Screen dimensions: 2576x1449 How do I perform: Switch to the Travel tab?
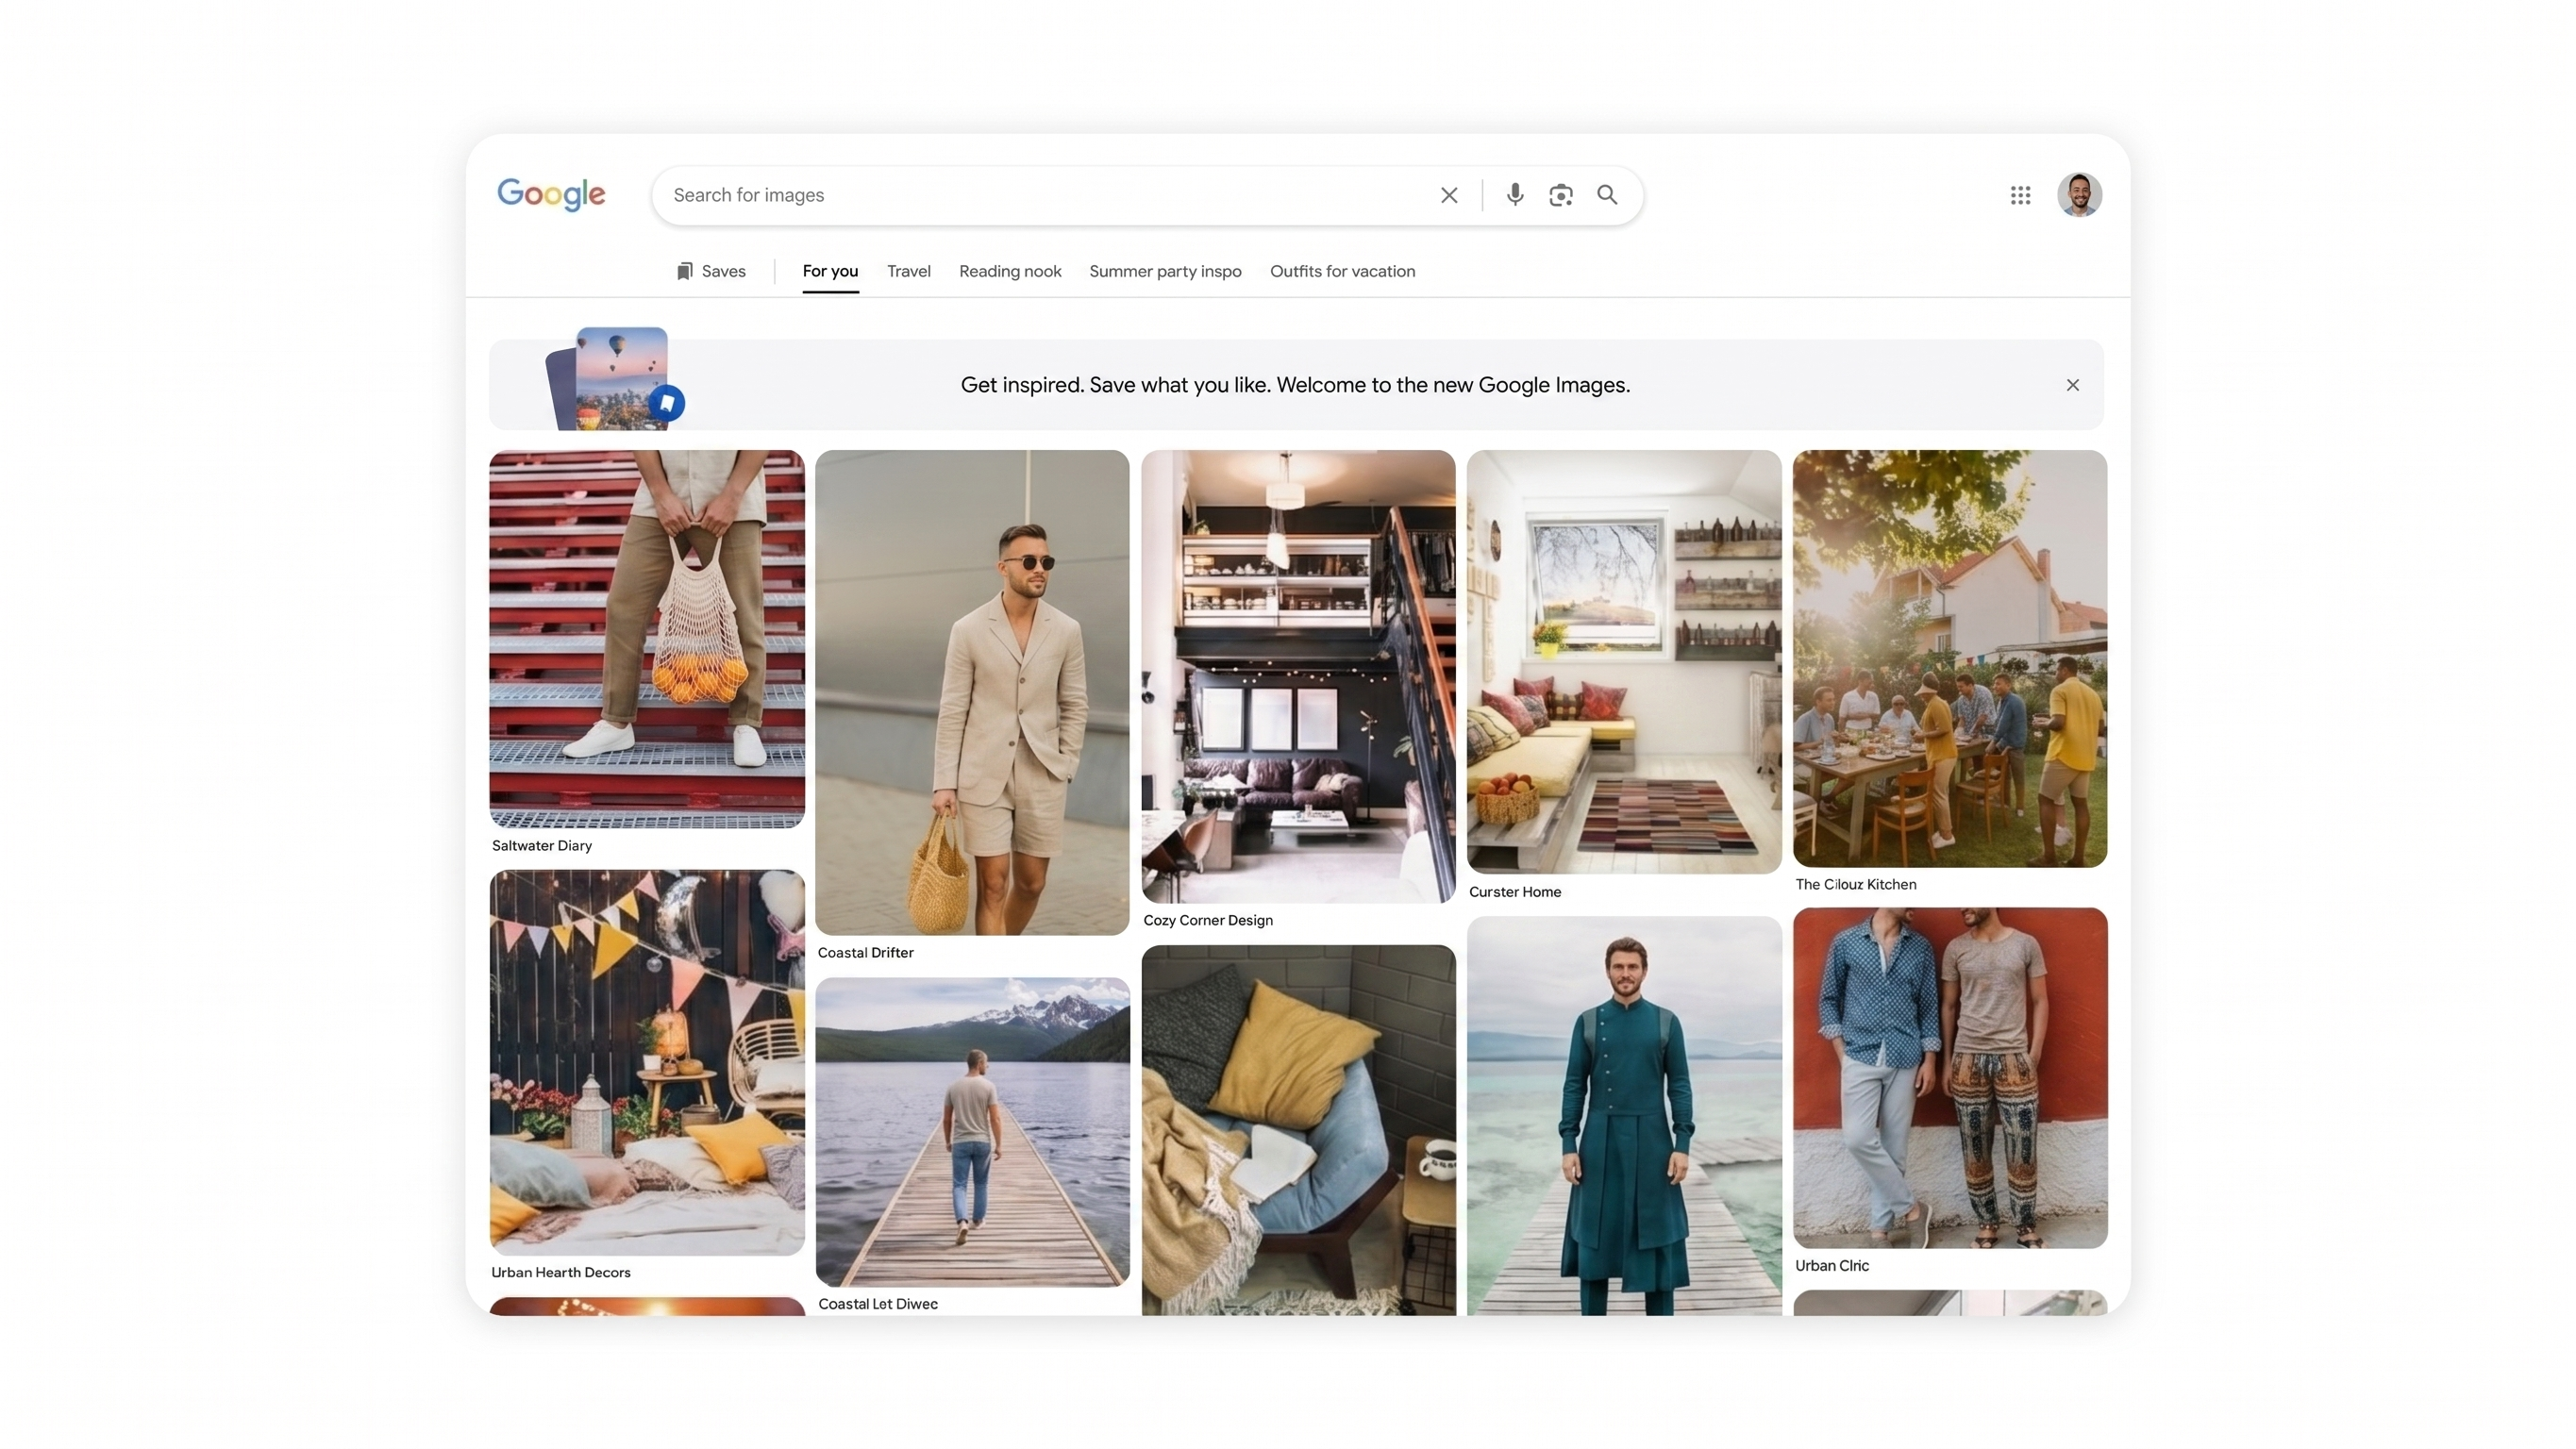(908, 271)
